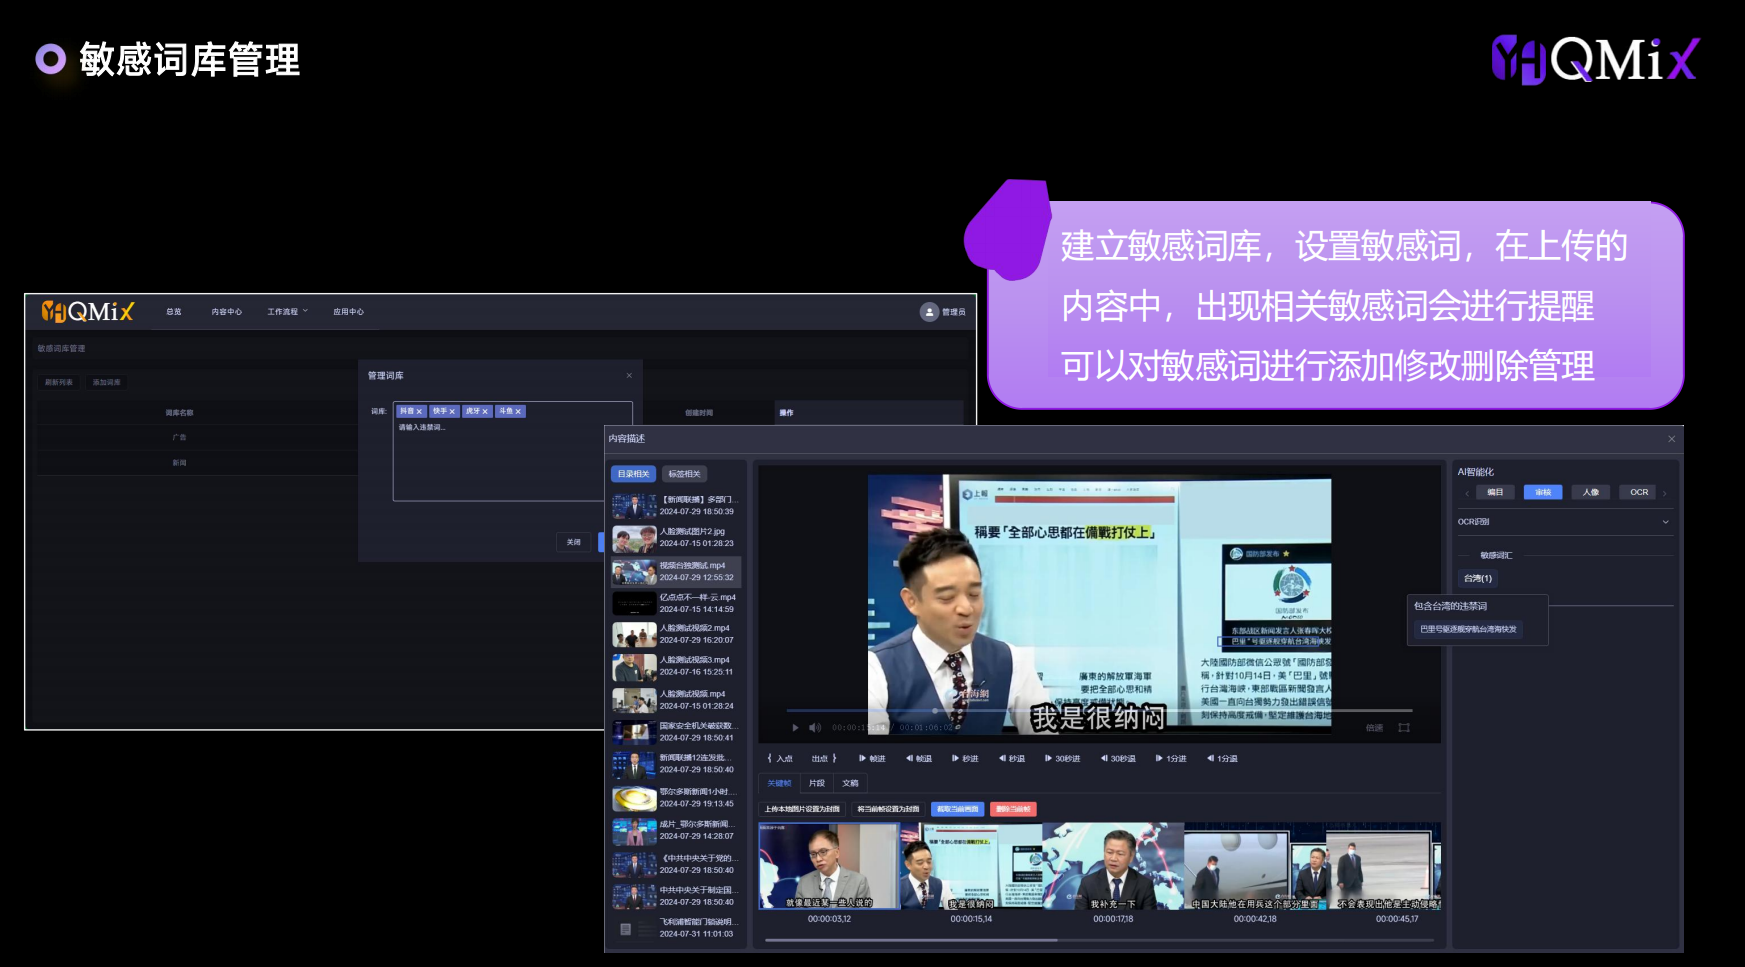The height and width of the screenshot is (967, 1745).
Task: Select 视频台独测试.mp4 in the list
Action: point(676,571)
